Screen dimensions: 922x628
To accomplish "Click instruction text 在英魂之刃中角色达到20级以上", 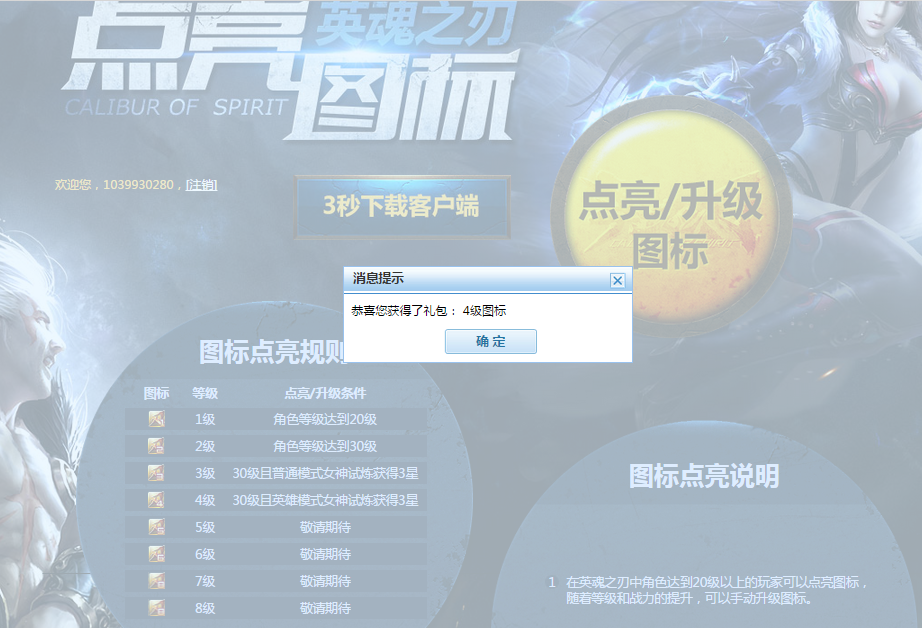I will (661, 582).
